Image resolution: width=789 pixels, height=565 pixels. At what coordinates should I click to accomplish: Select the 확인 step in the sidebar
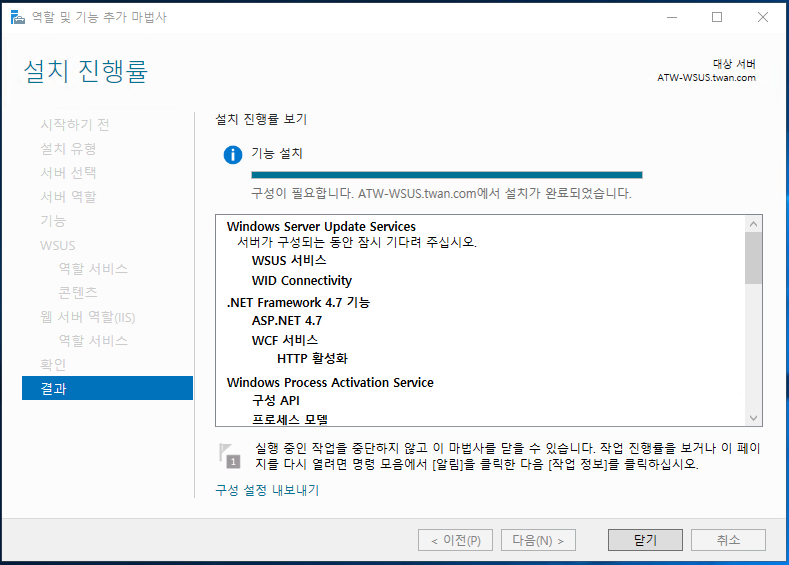(53, 364)
